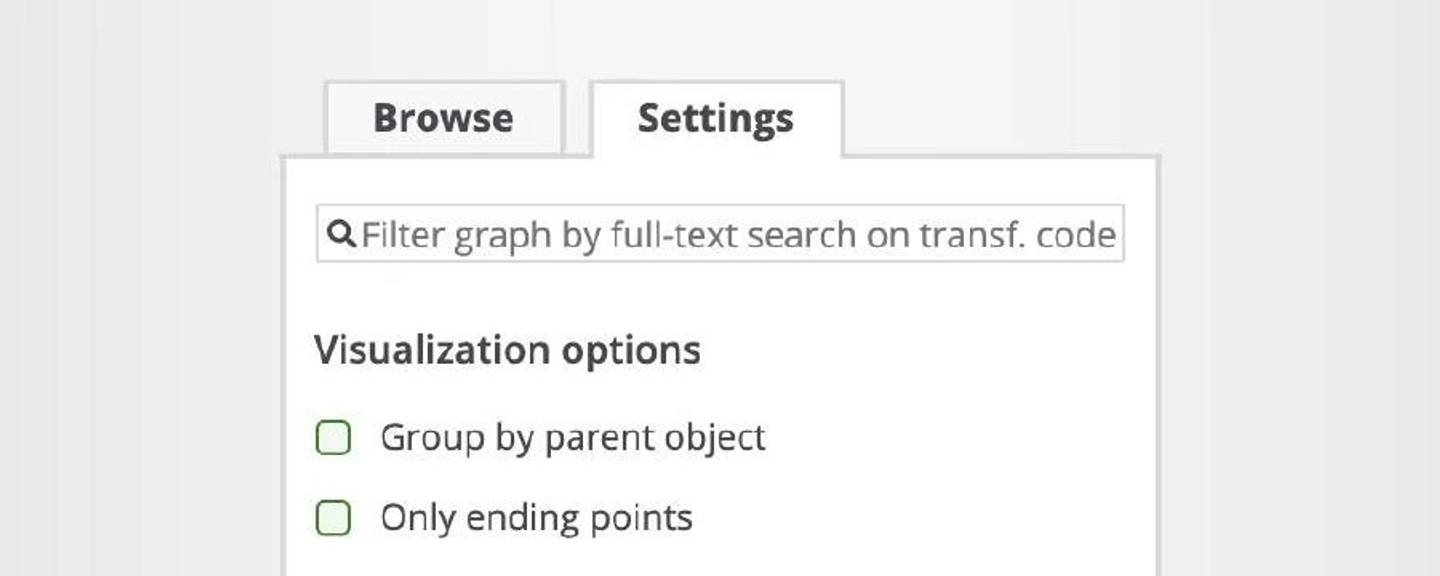Click the word Browse in the tab bar
The image size is (1440, 576).
[x=444, y=118]
